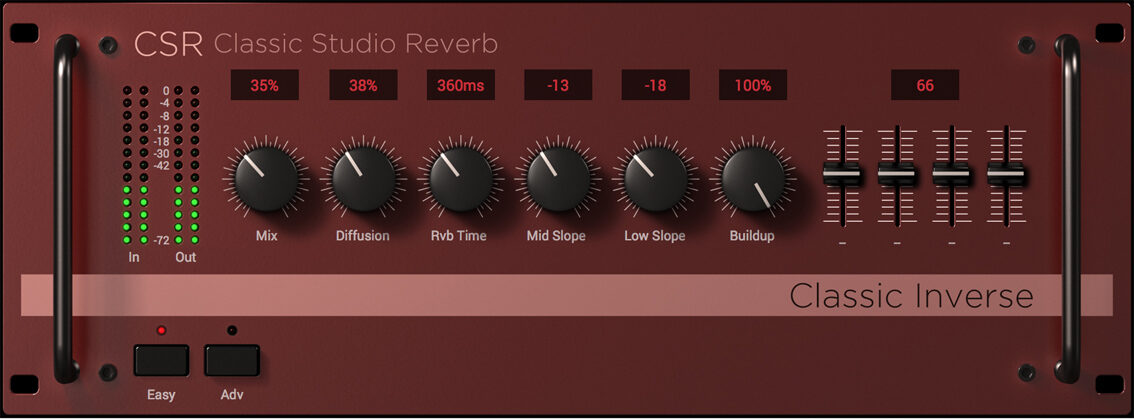Click the fourth fader handle
Screen dimensions: 1134x419
pyautogui.click(x=1006, y=176)
